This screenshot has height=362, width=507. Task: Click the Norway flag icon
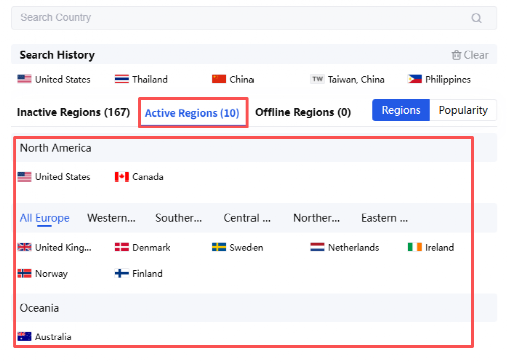tap(24, 274)
